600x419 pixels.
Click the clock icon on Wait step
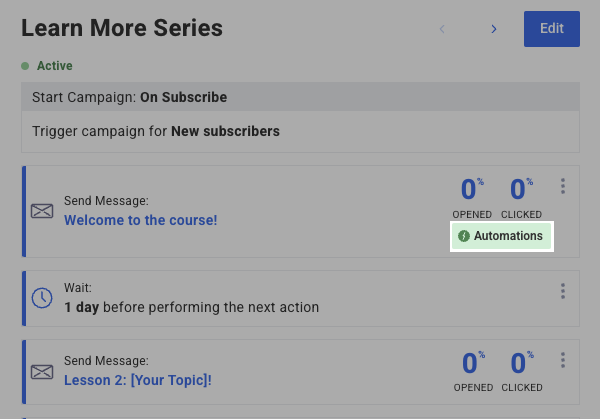42,298
